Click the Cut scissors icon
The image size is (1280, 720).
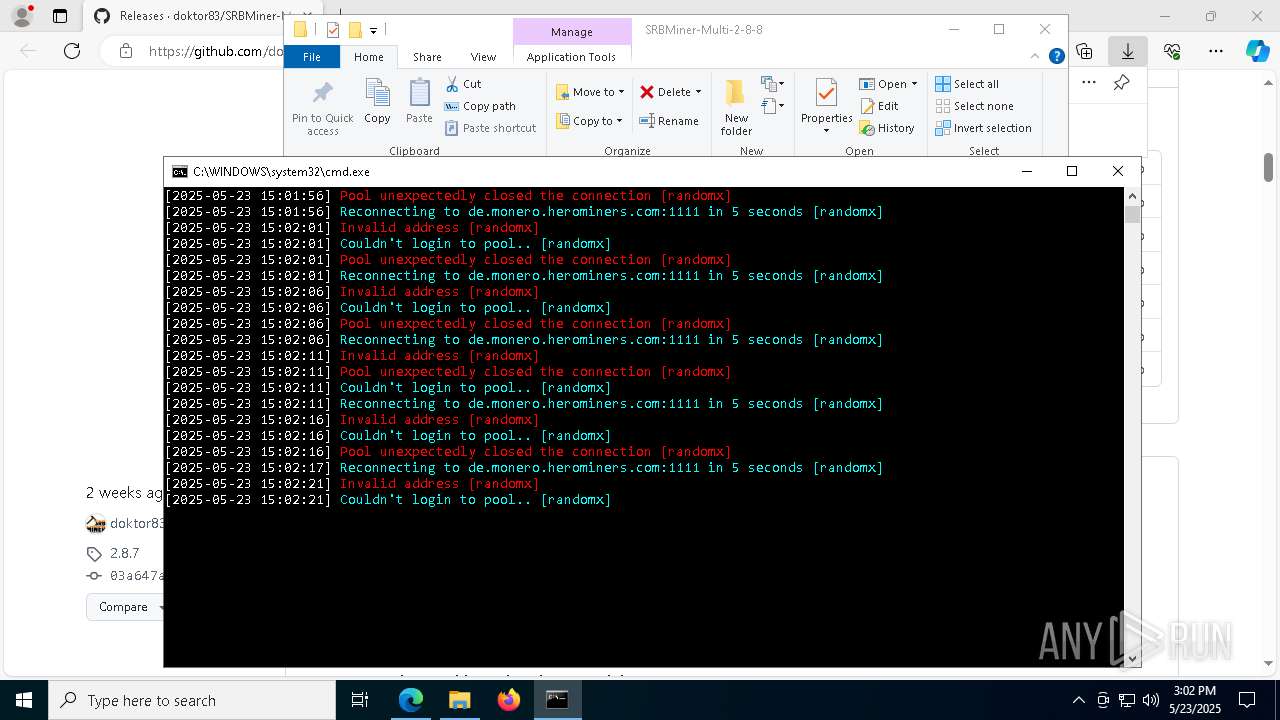452,84
